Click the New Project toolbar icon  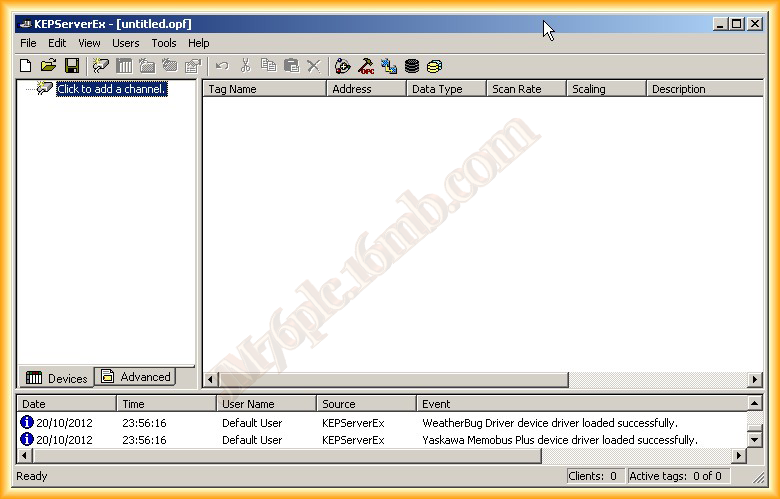(26, 66)
